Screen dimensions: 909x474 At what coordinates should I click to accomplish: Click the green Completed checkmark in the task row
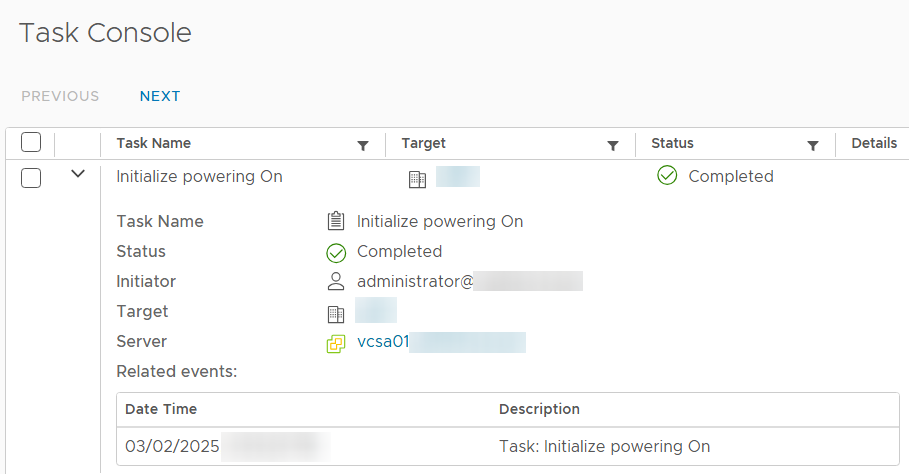(667, 175)
